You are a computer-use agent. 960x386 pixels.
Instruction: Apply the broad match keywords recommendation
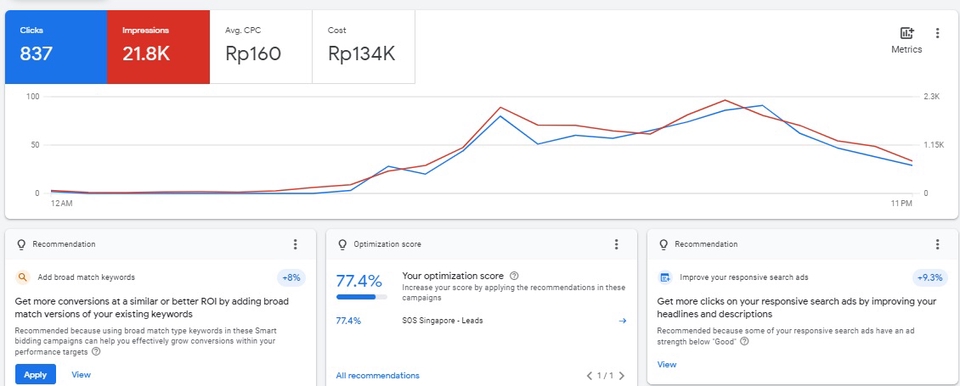tap(36, 374)
